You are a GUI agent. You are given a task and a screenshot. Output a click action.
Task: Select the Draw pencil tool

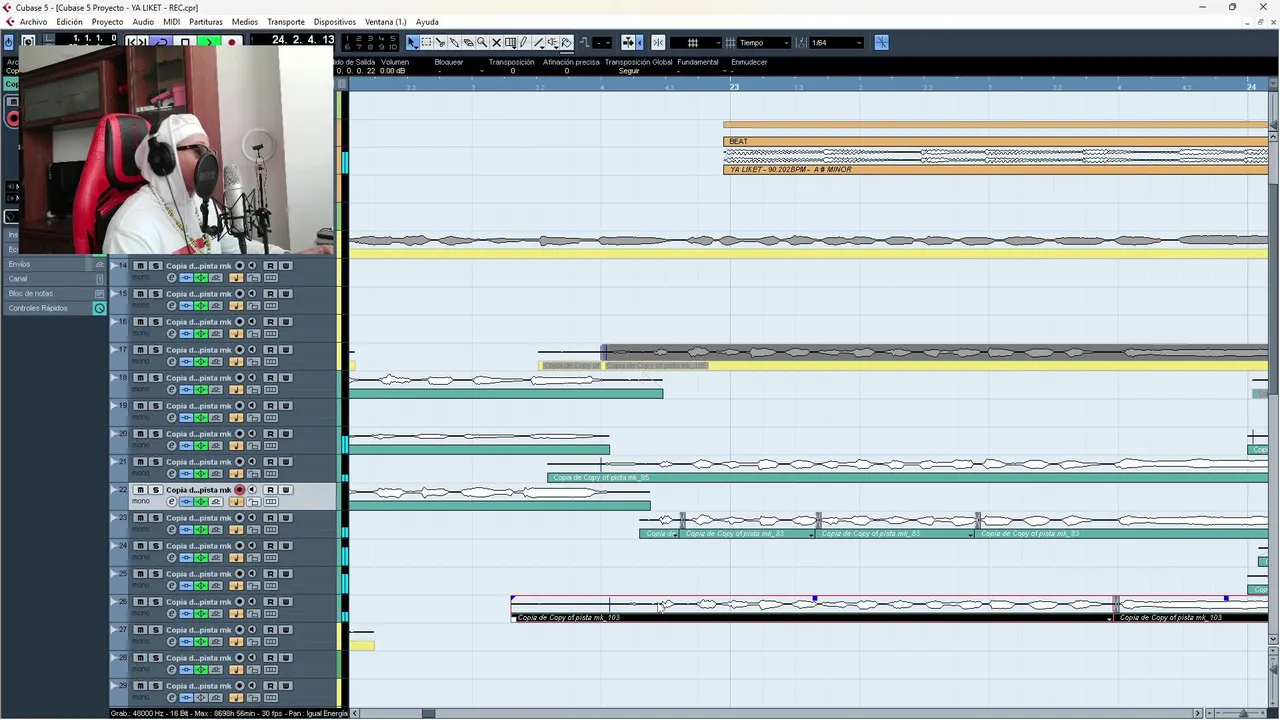coord(524,43)
